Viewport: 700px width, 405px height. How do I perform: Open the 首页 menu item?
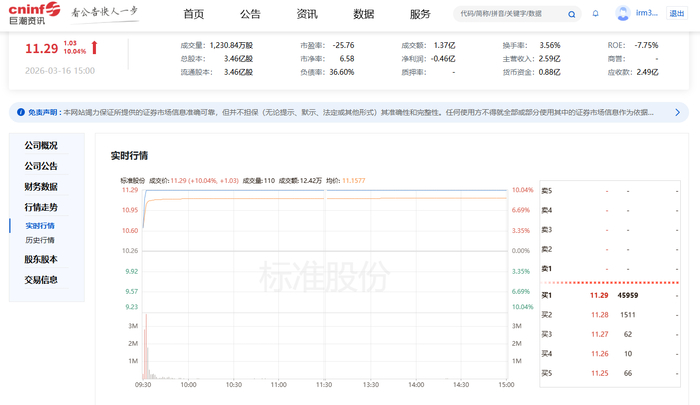(x=194, y=14)
